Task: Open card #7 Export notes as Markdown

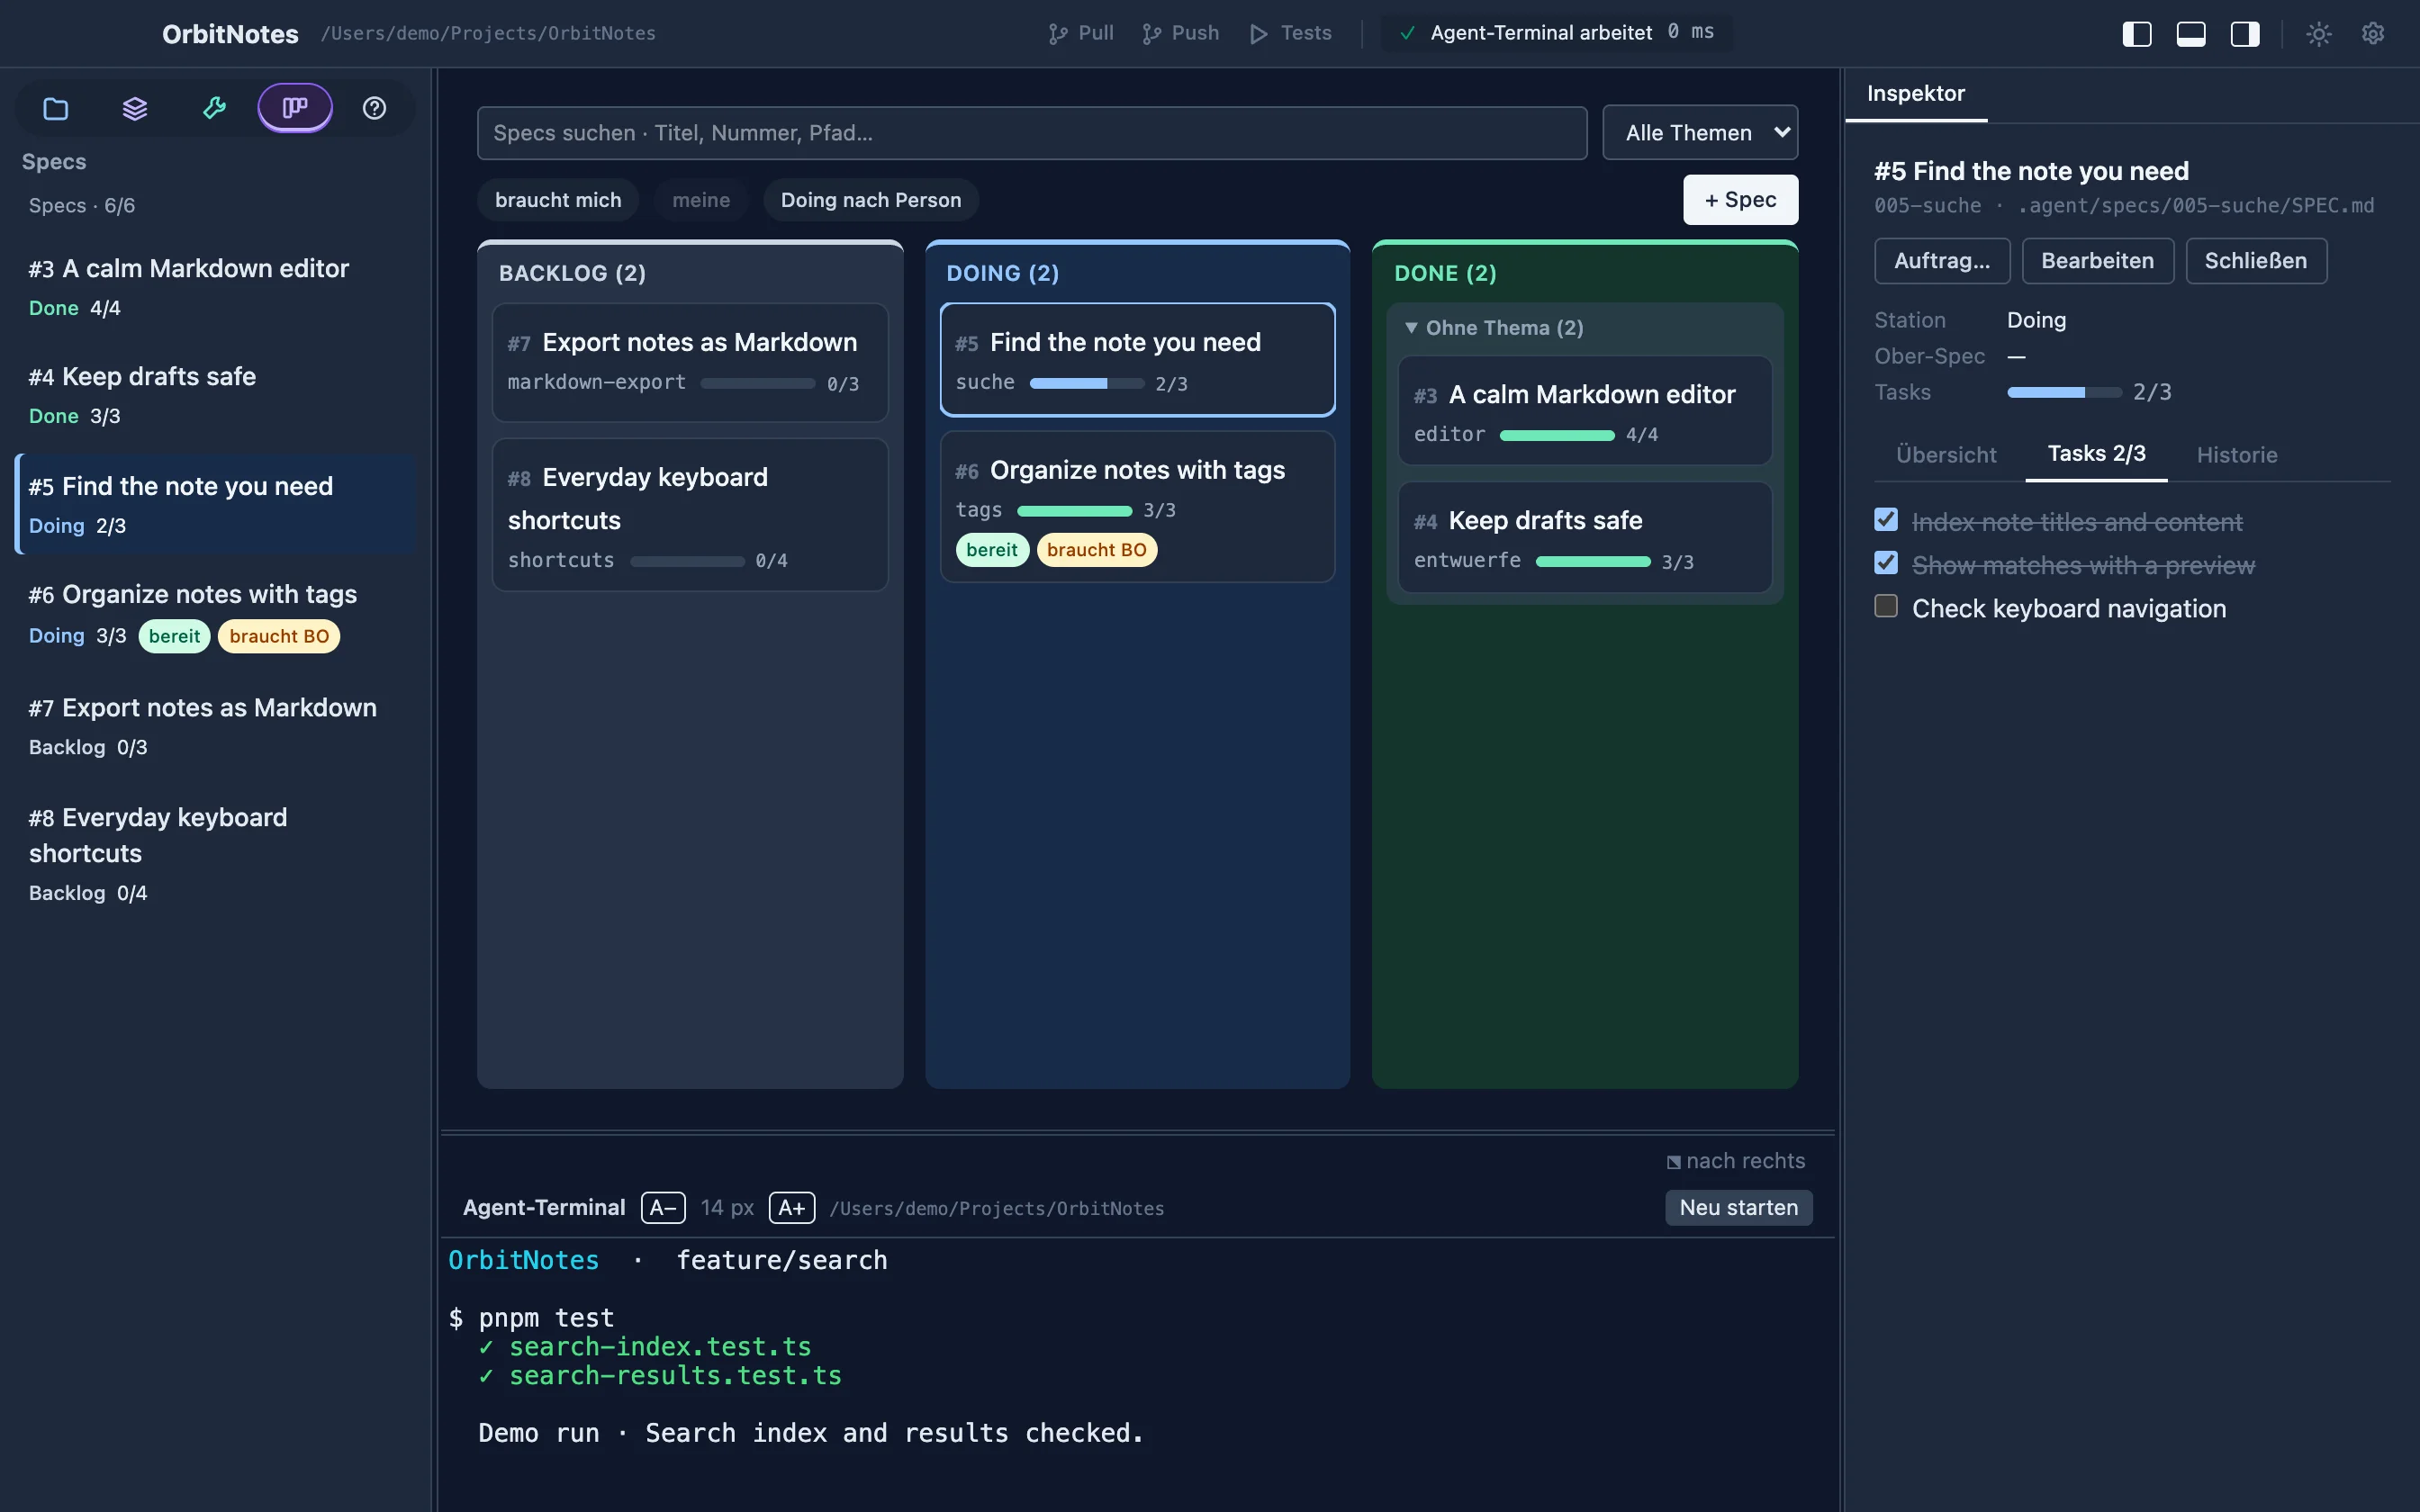Action: [690, 362]
